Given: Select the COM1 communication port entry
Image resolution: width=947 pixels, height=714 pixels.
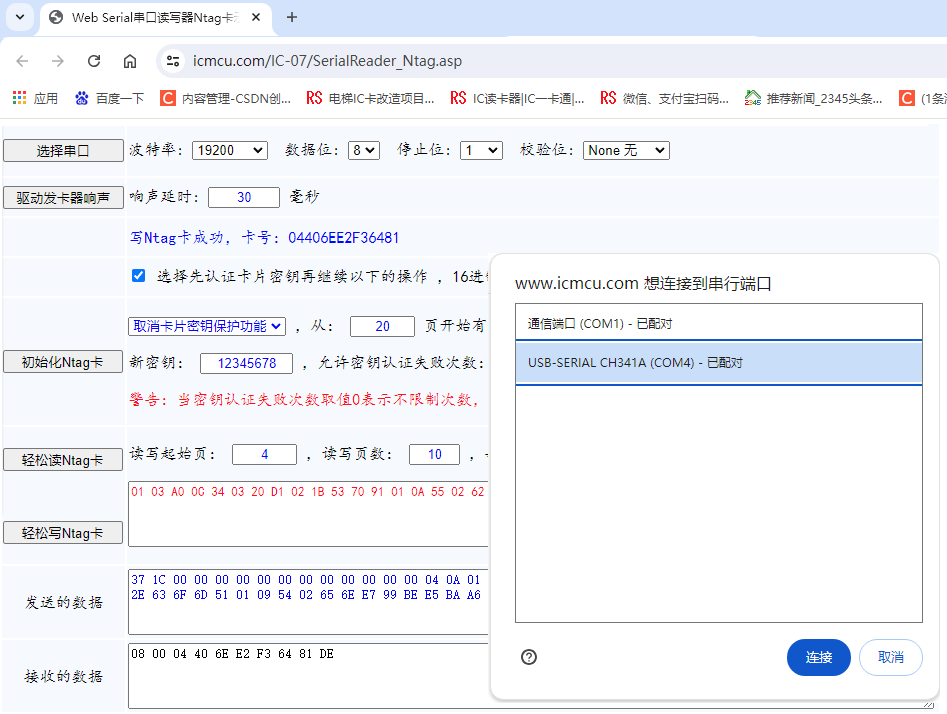Looking at the screenshot, I should [x=718, y=324].
